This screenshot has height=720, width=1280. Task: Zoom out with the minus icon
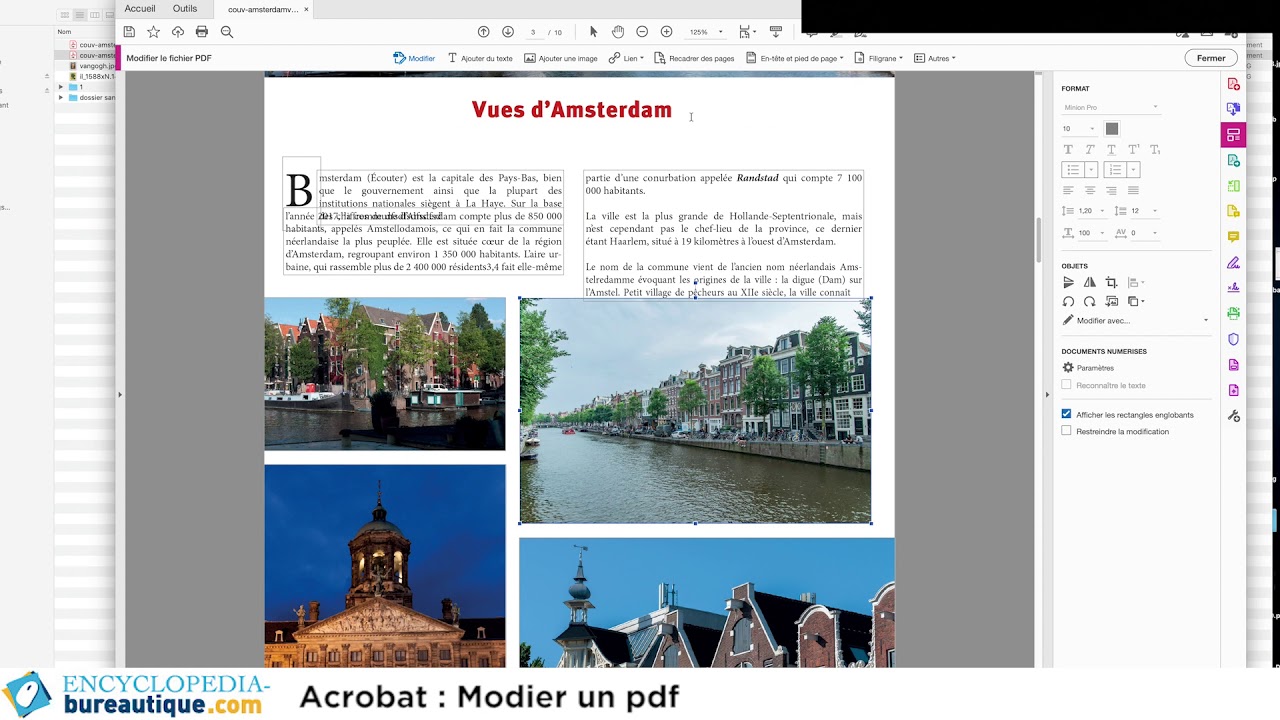tap(642, 32)
